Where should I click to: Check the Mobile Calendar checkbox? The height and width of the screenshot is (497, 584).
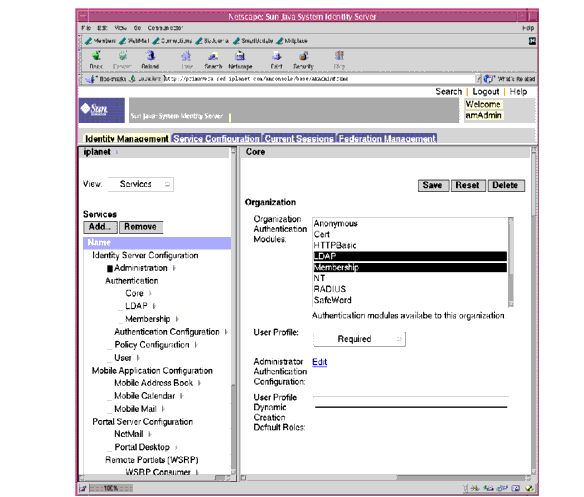[x=110, y=397]
